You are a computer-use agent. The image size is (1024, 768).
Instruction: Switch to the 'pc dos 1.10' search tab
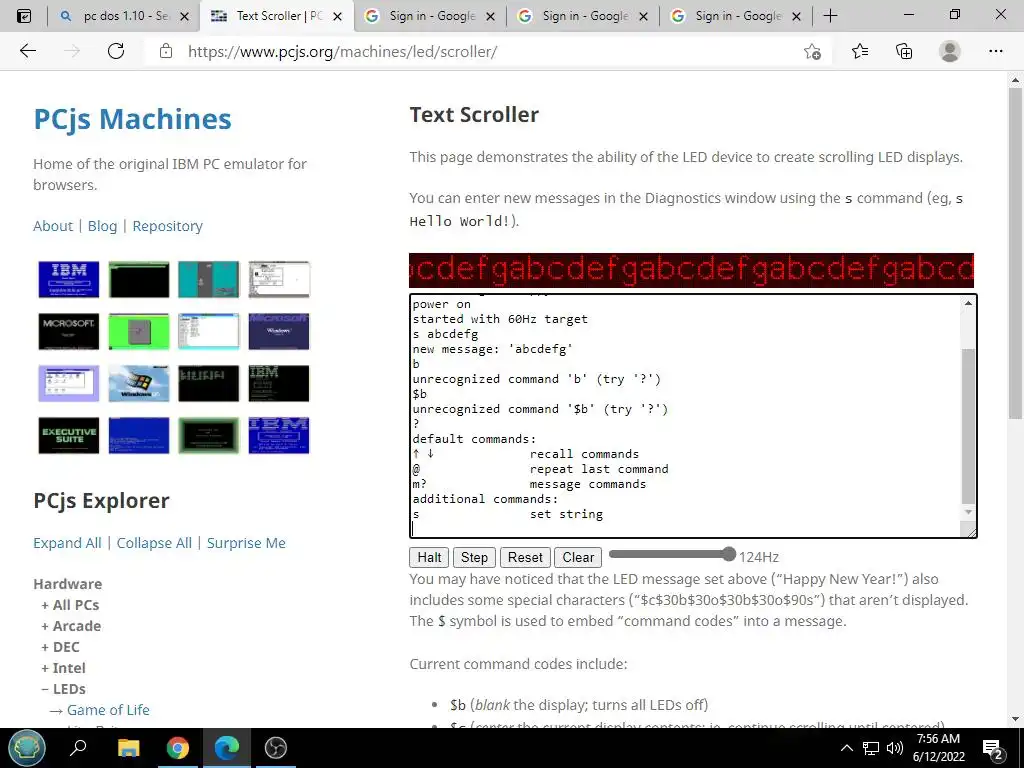click(x=123, y=16)
